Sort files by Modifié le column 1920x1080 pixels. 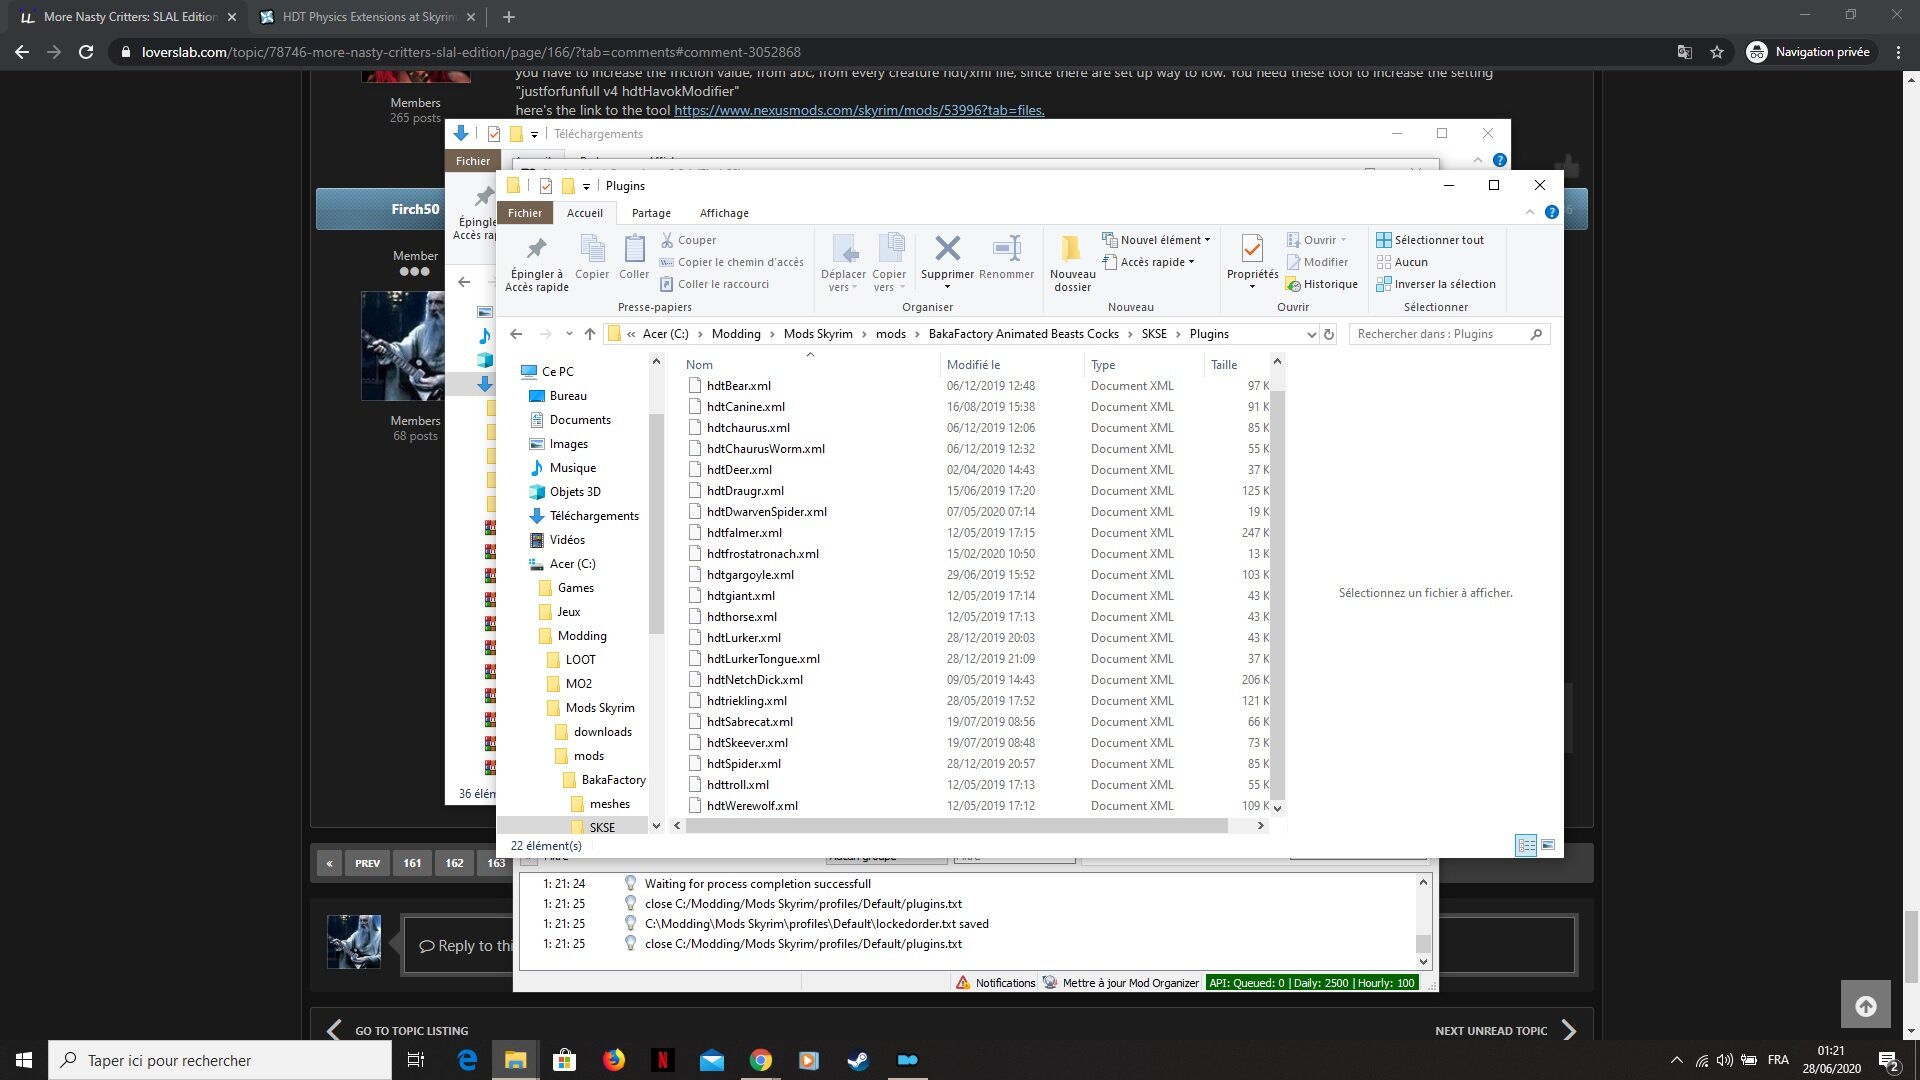tap(1012, 365)
